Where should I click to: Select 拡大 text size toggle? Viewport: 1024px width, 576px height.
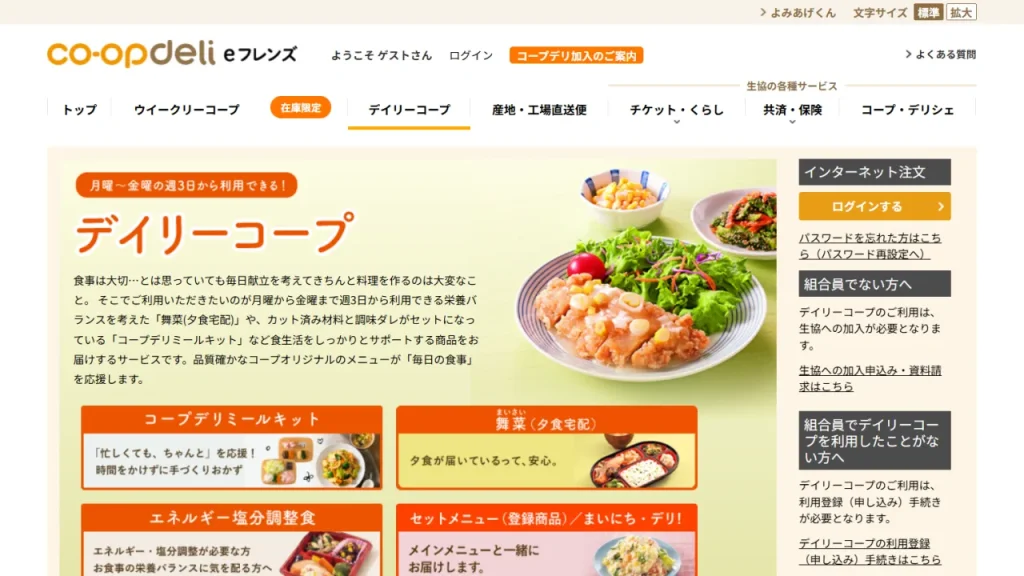tap(961, 12)
